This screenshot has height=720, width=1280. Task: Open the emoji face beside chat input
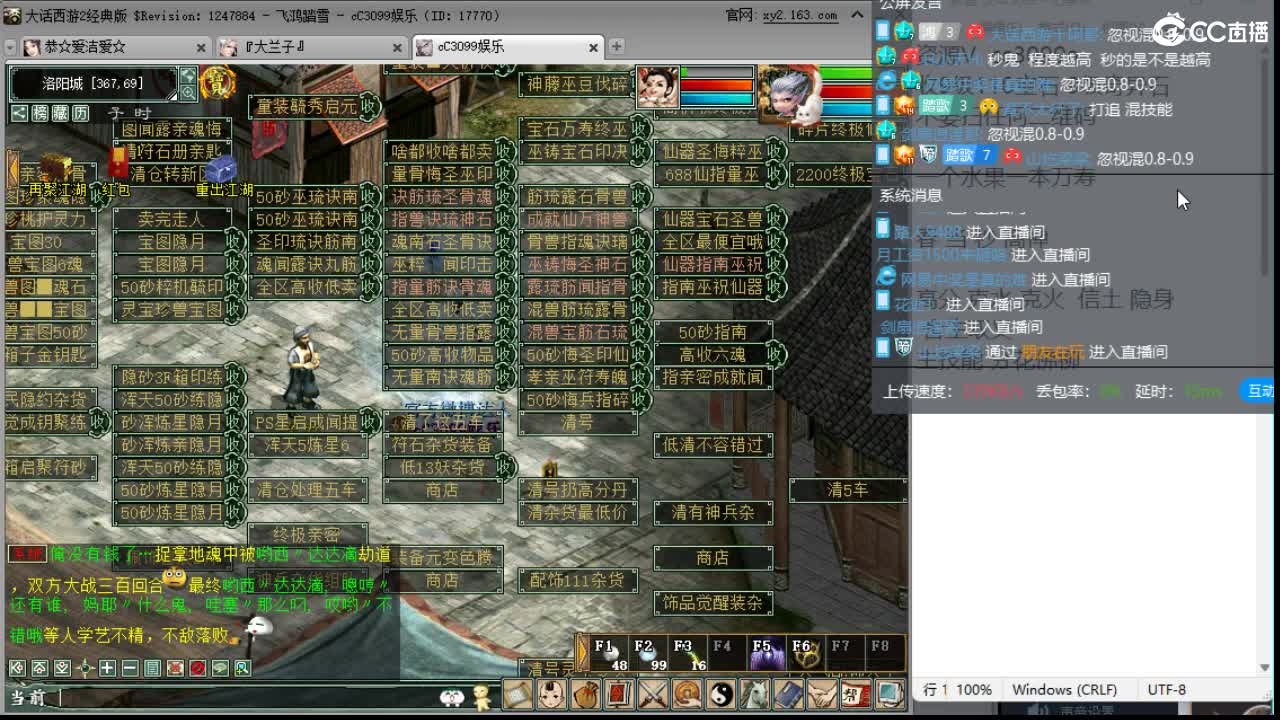click(451, 697)
